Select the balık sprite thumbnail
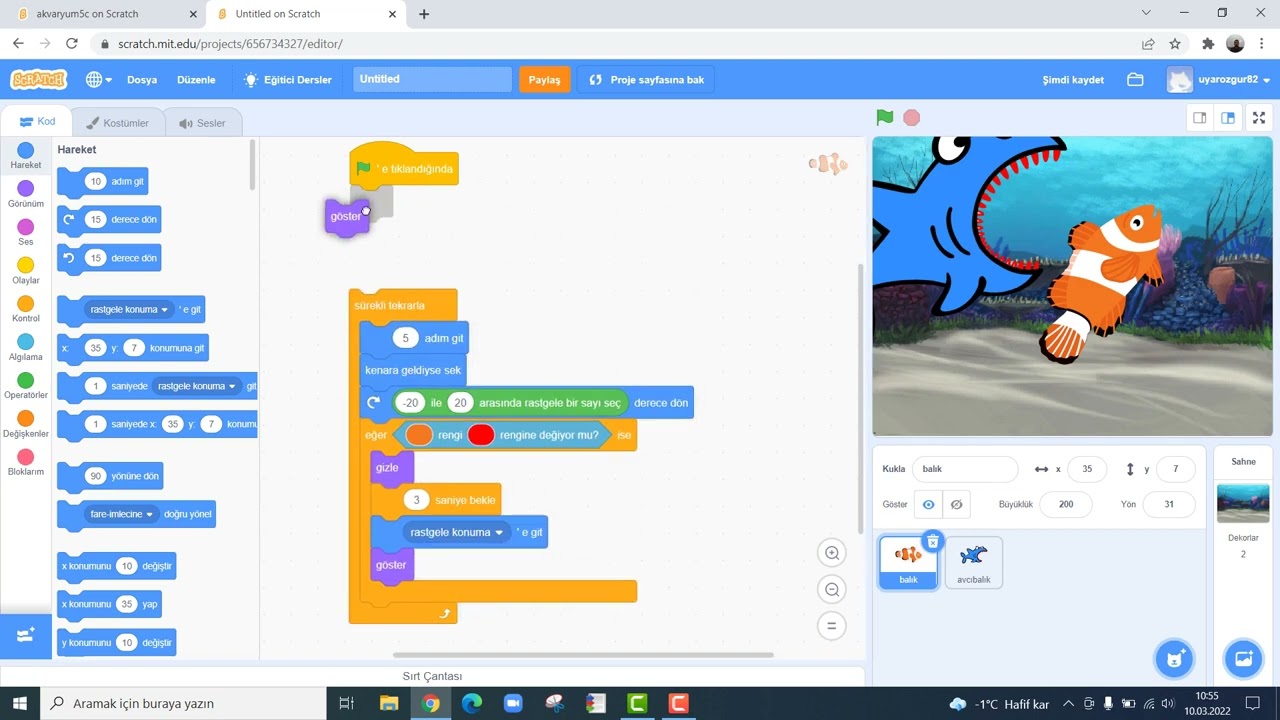 [x=909, y=562]
